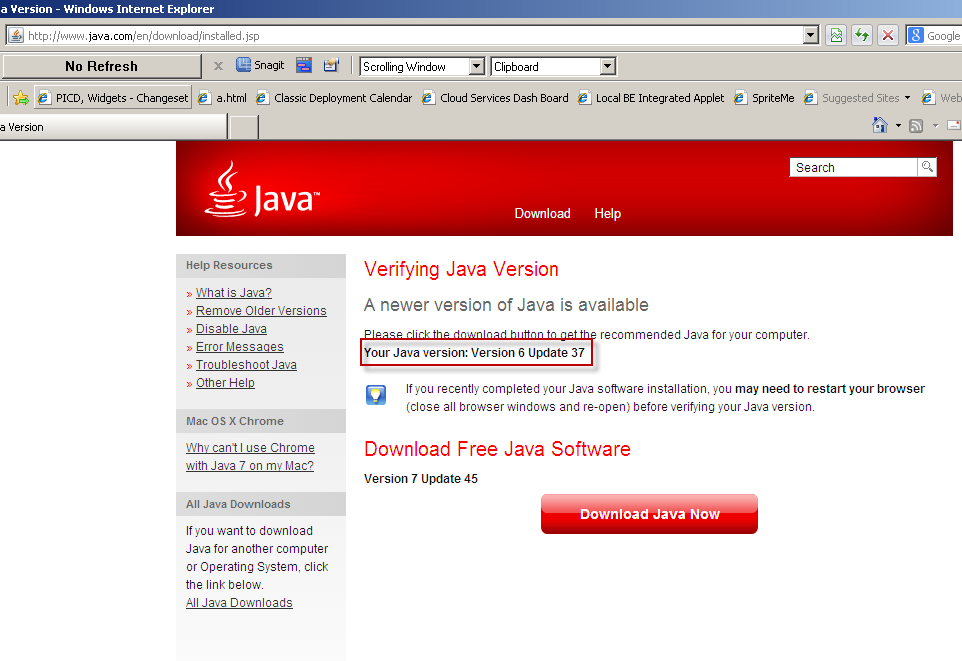Click inside the Java site Search field
Image resolution: width=962 pixels, height=661 pixels.
853,168
